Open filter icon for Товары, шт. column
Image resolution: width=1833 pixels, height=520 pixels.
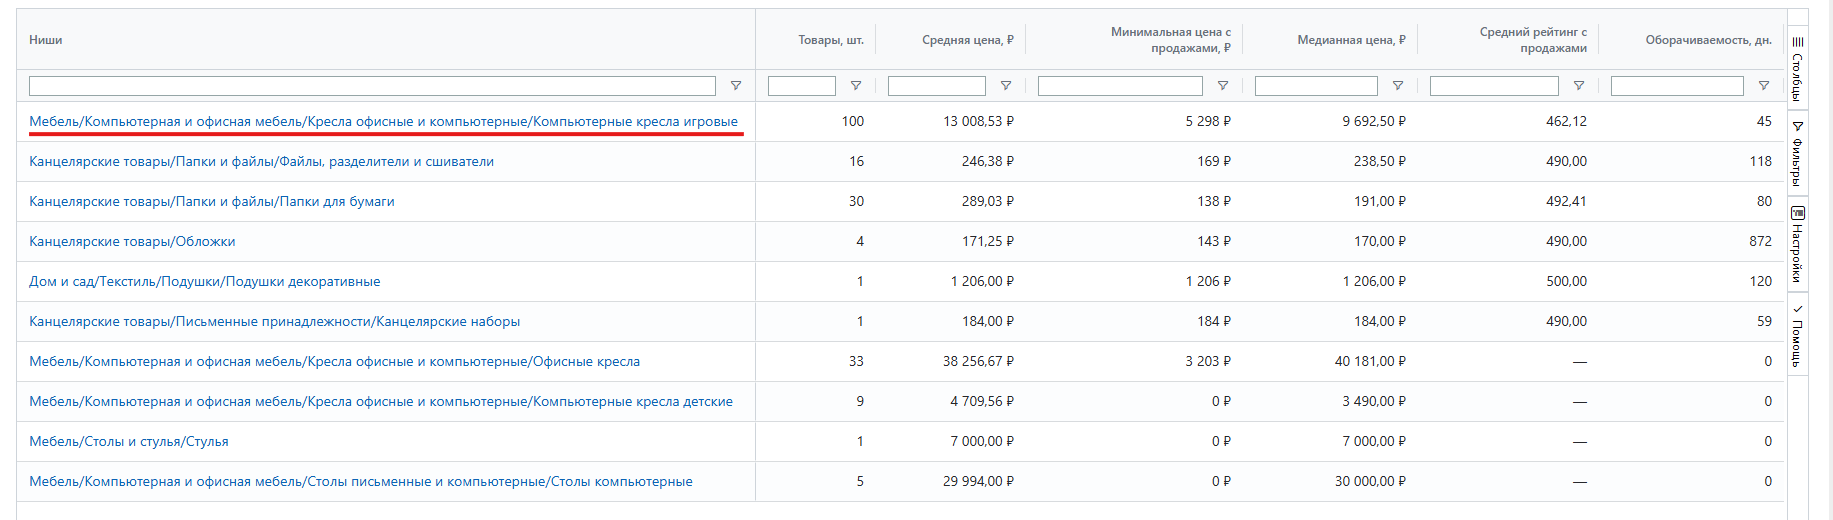856,86
